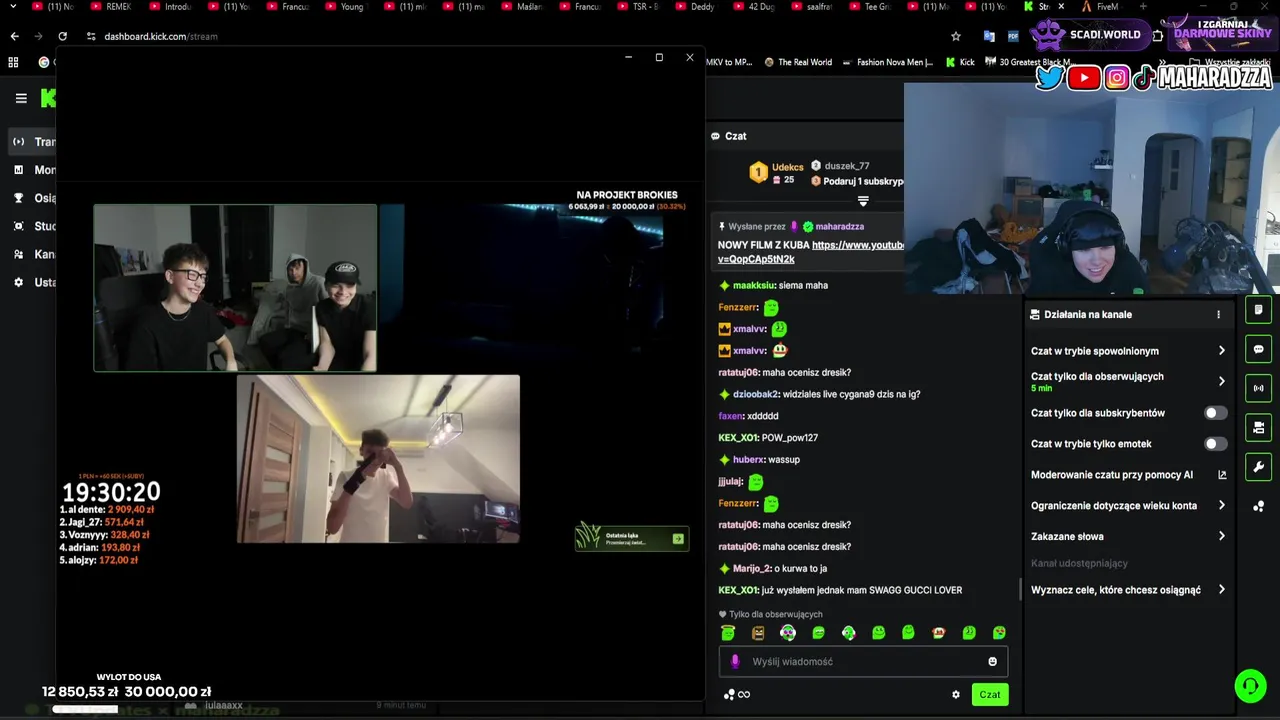Switch to the REMEK browser tab
The image size is (1280, 720).
coord(112,7)
